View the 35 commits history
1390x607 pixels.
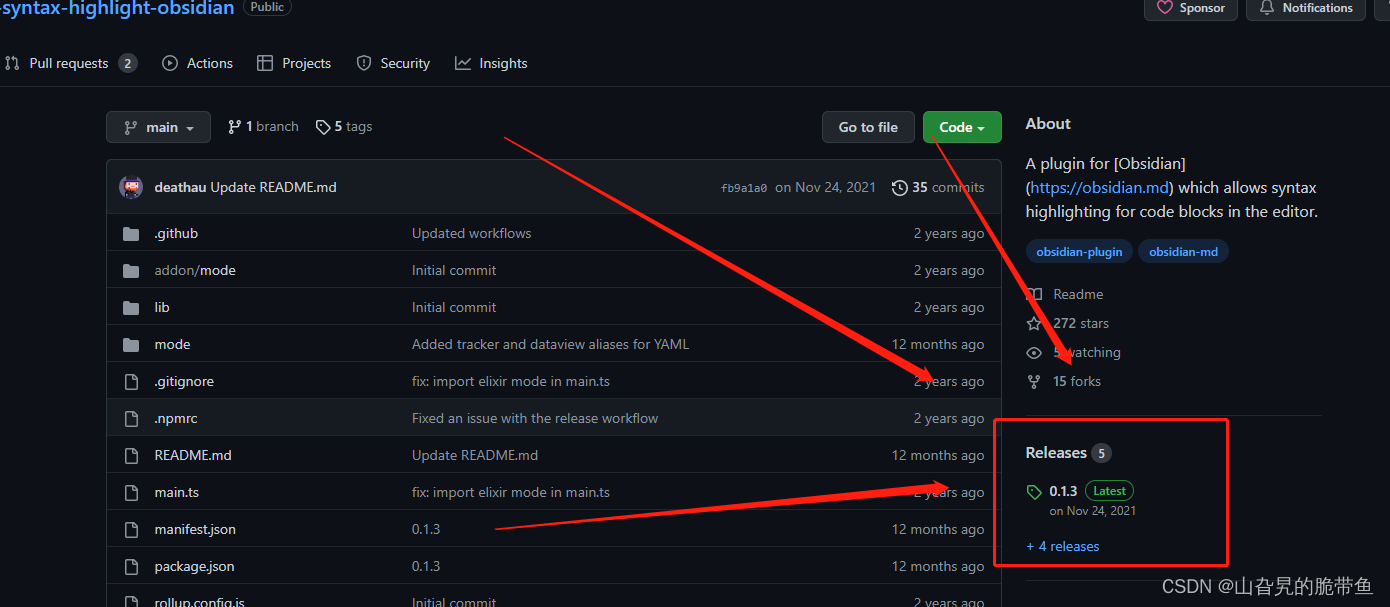point(938,187)
